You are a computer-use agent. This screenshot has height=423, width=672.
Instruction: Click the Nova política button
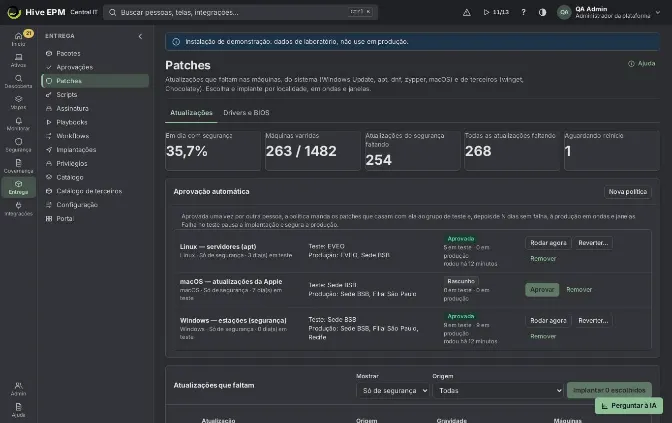(628, 192)
